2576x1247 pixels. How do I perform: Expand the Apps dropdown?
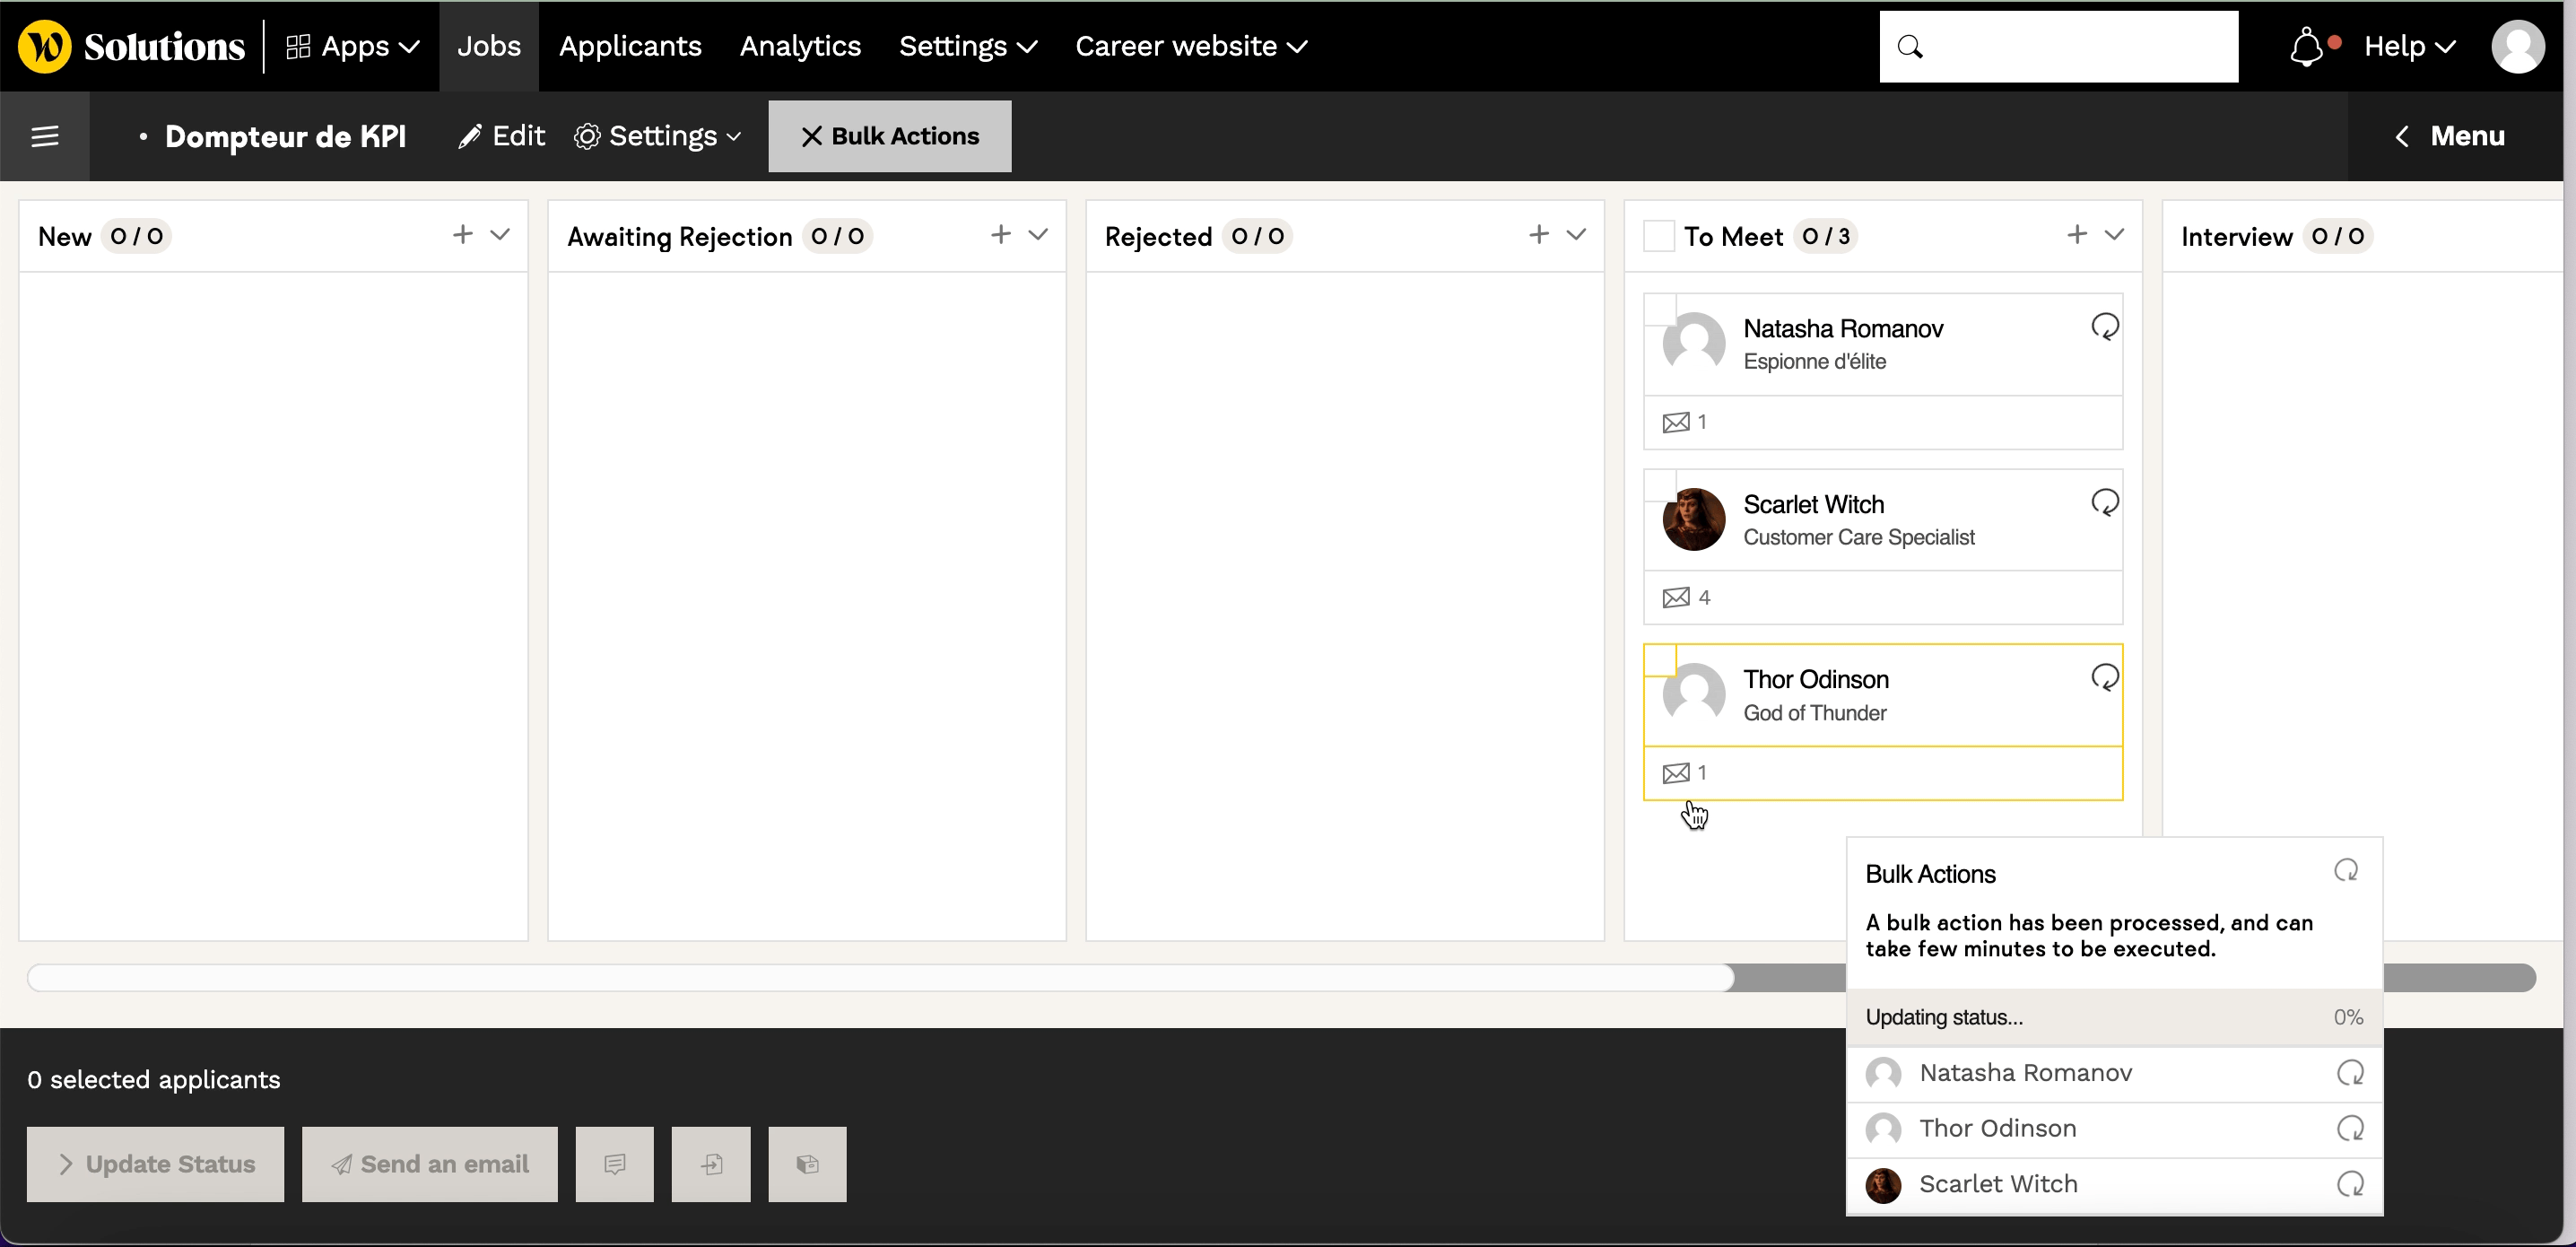click(353, 47)
